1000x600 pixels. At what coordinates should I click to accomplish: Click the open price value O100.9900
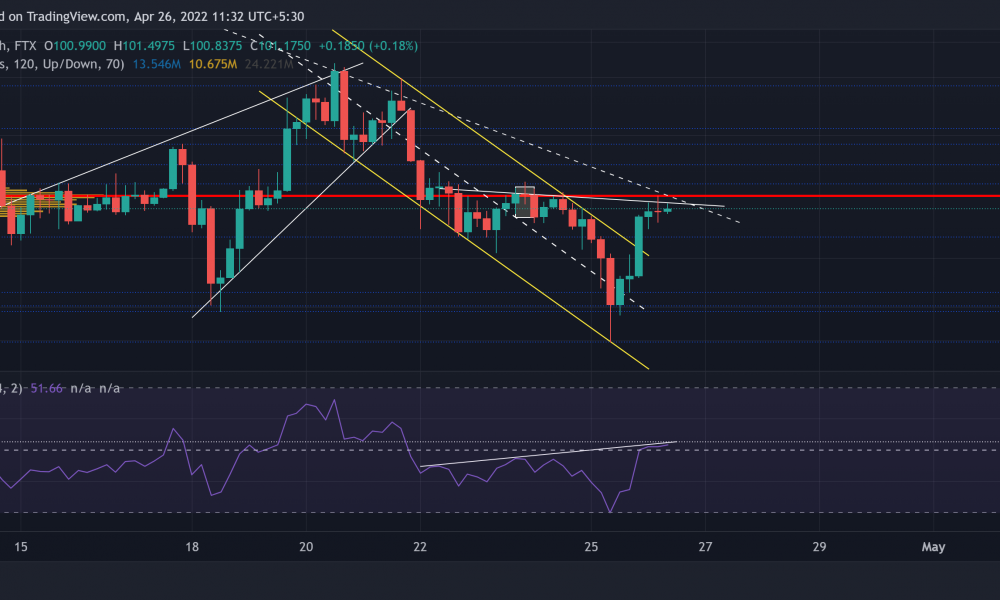(x=75, y=46)
